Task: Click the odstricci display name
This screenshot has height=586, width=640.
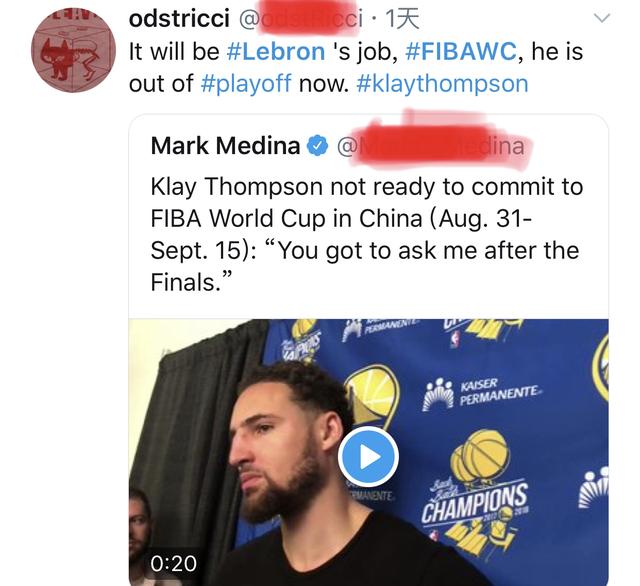Action: click(x=179, y=19)
